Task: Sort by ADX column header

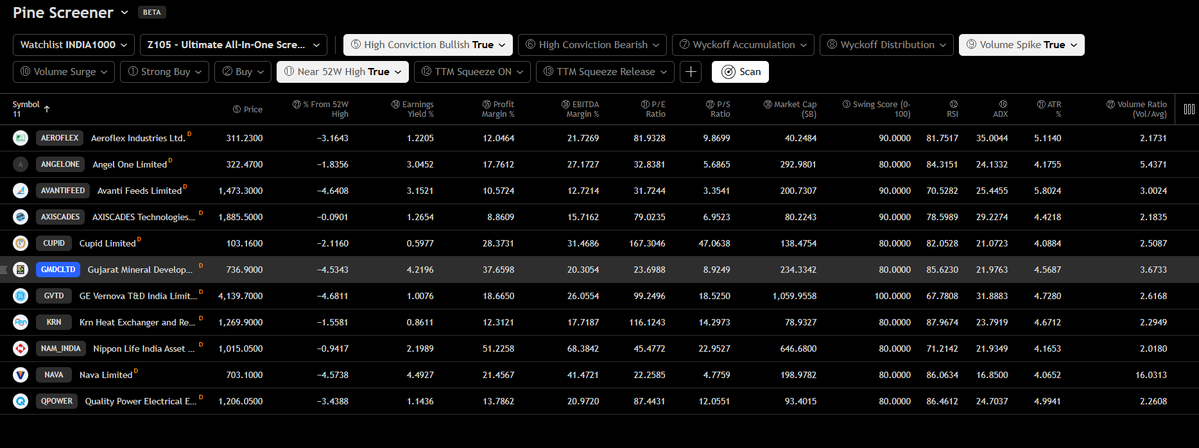Action: 1002,109
